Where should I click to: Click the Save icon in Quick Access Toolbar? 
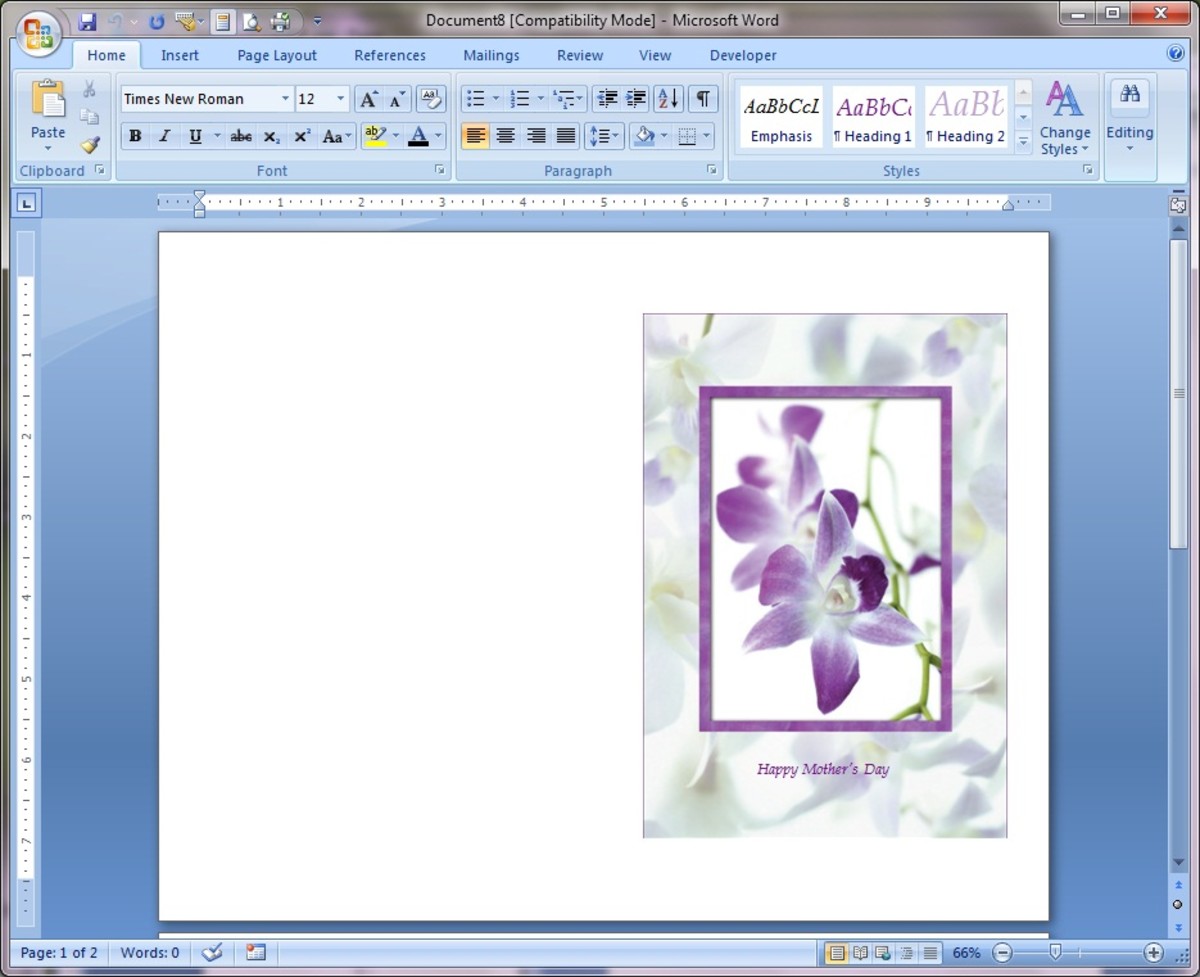[87, 21]
